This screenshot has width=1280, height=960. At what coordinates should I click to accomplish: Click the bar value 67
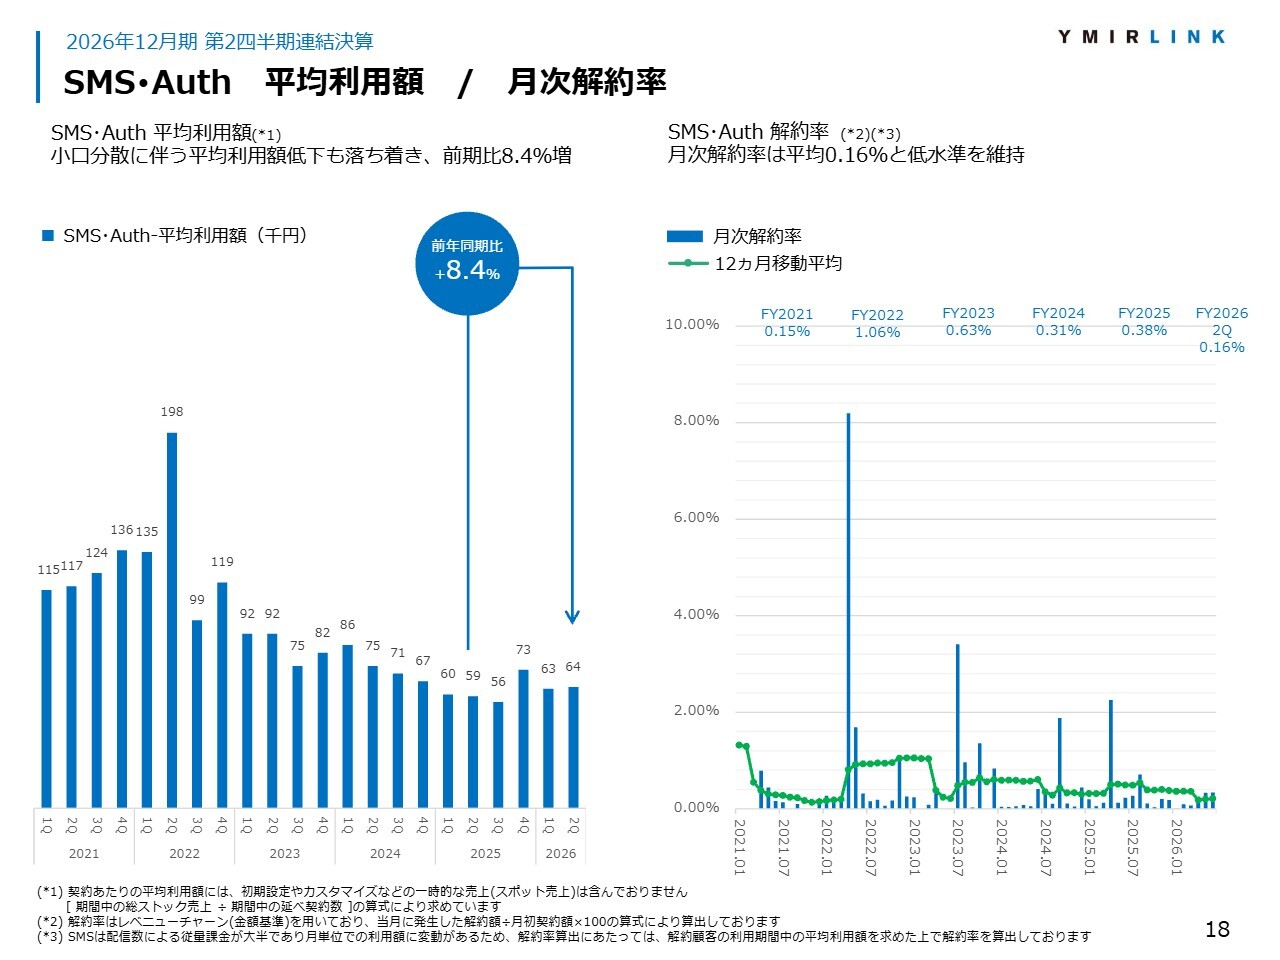[x=423, y=661]
